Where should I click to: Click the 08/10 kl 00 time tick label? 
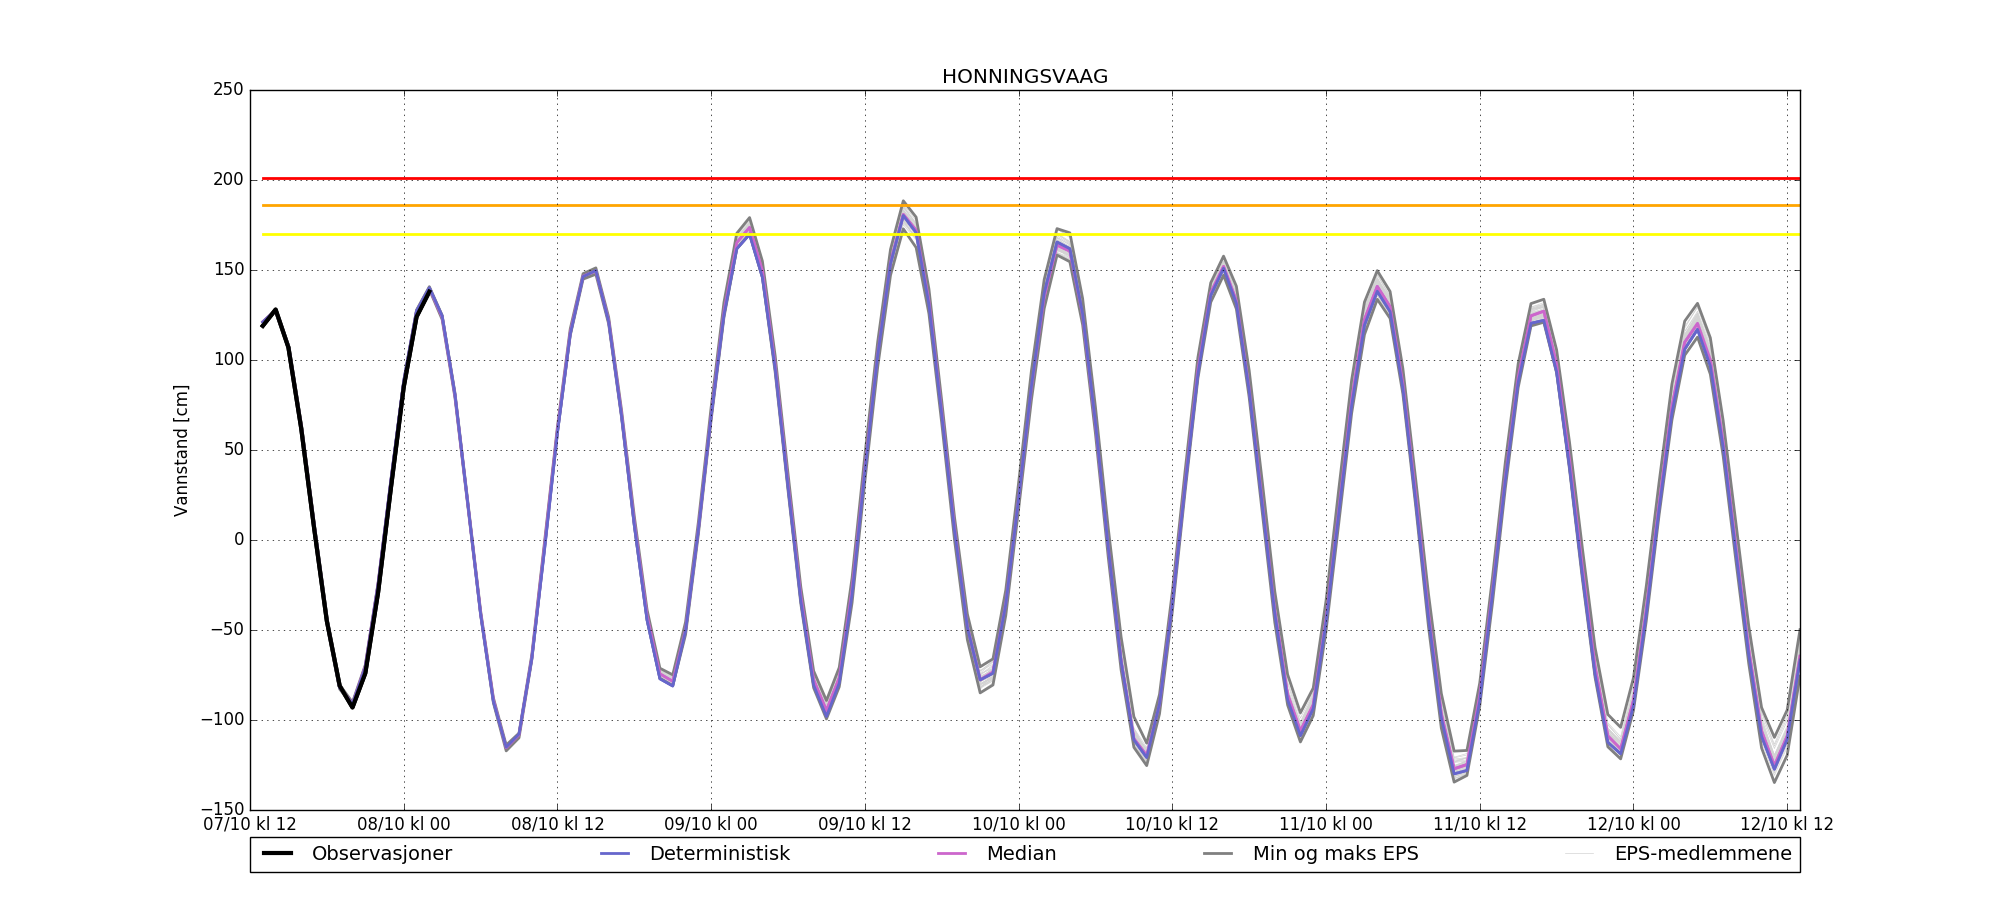point(404,825)
